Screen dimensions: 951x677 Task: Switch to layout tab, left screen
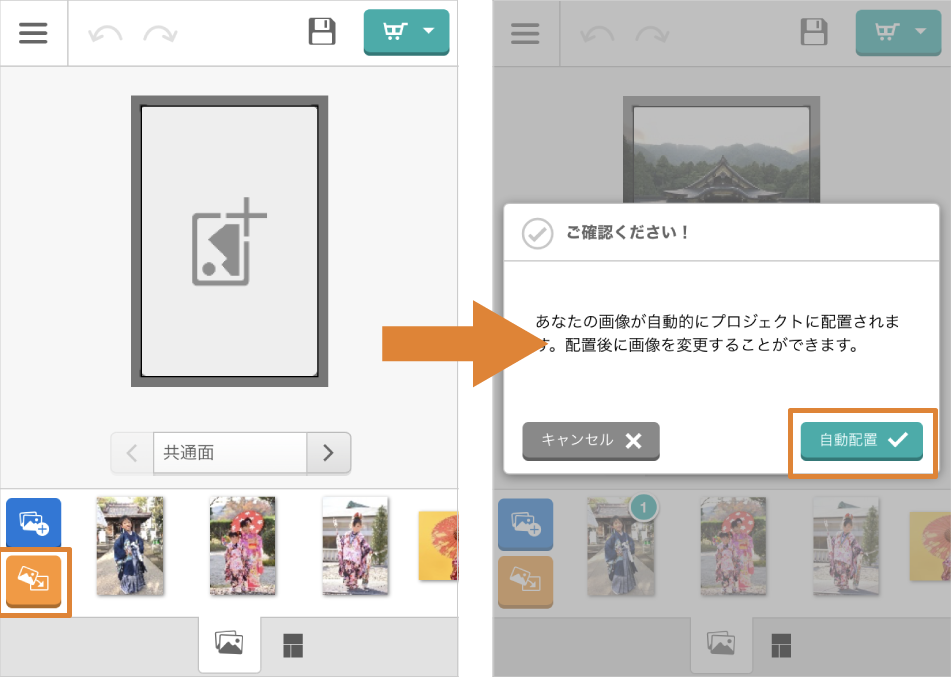[x=293, y=645]
